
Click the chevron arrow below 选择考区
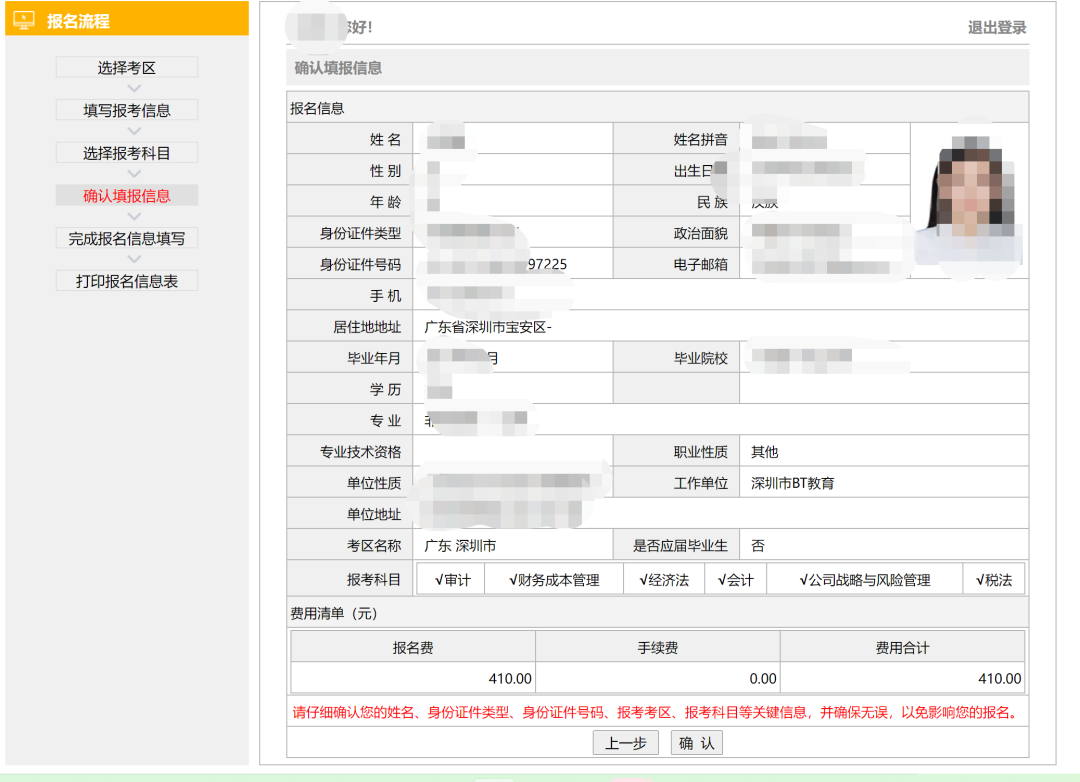(x=134, y=89)
